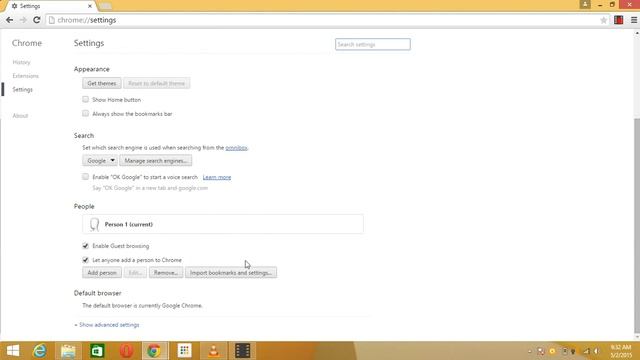Open the user profile button in the title bar

585,4
